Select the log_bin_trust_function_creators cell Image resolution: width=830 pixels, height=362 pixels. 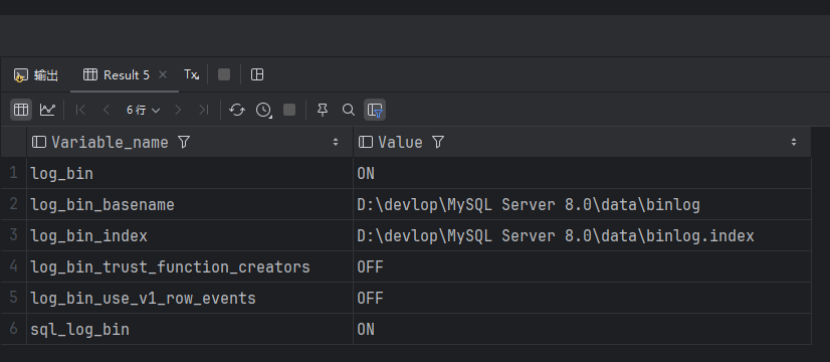(x=190, y=267)
